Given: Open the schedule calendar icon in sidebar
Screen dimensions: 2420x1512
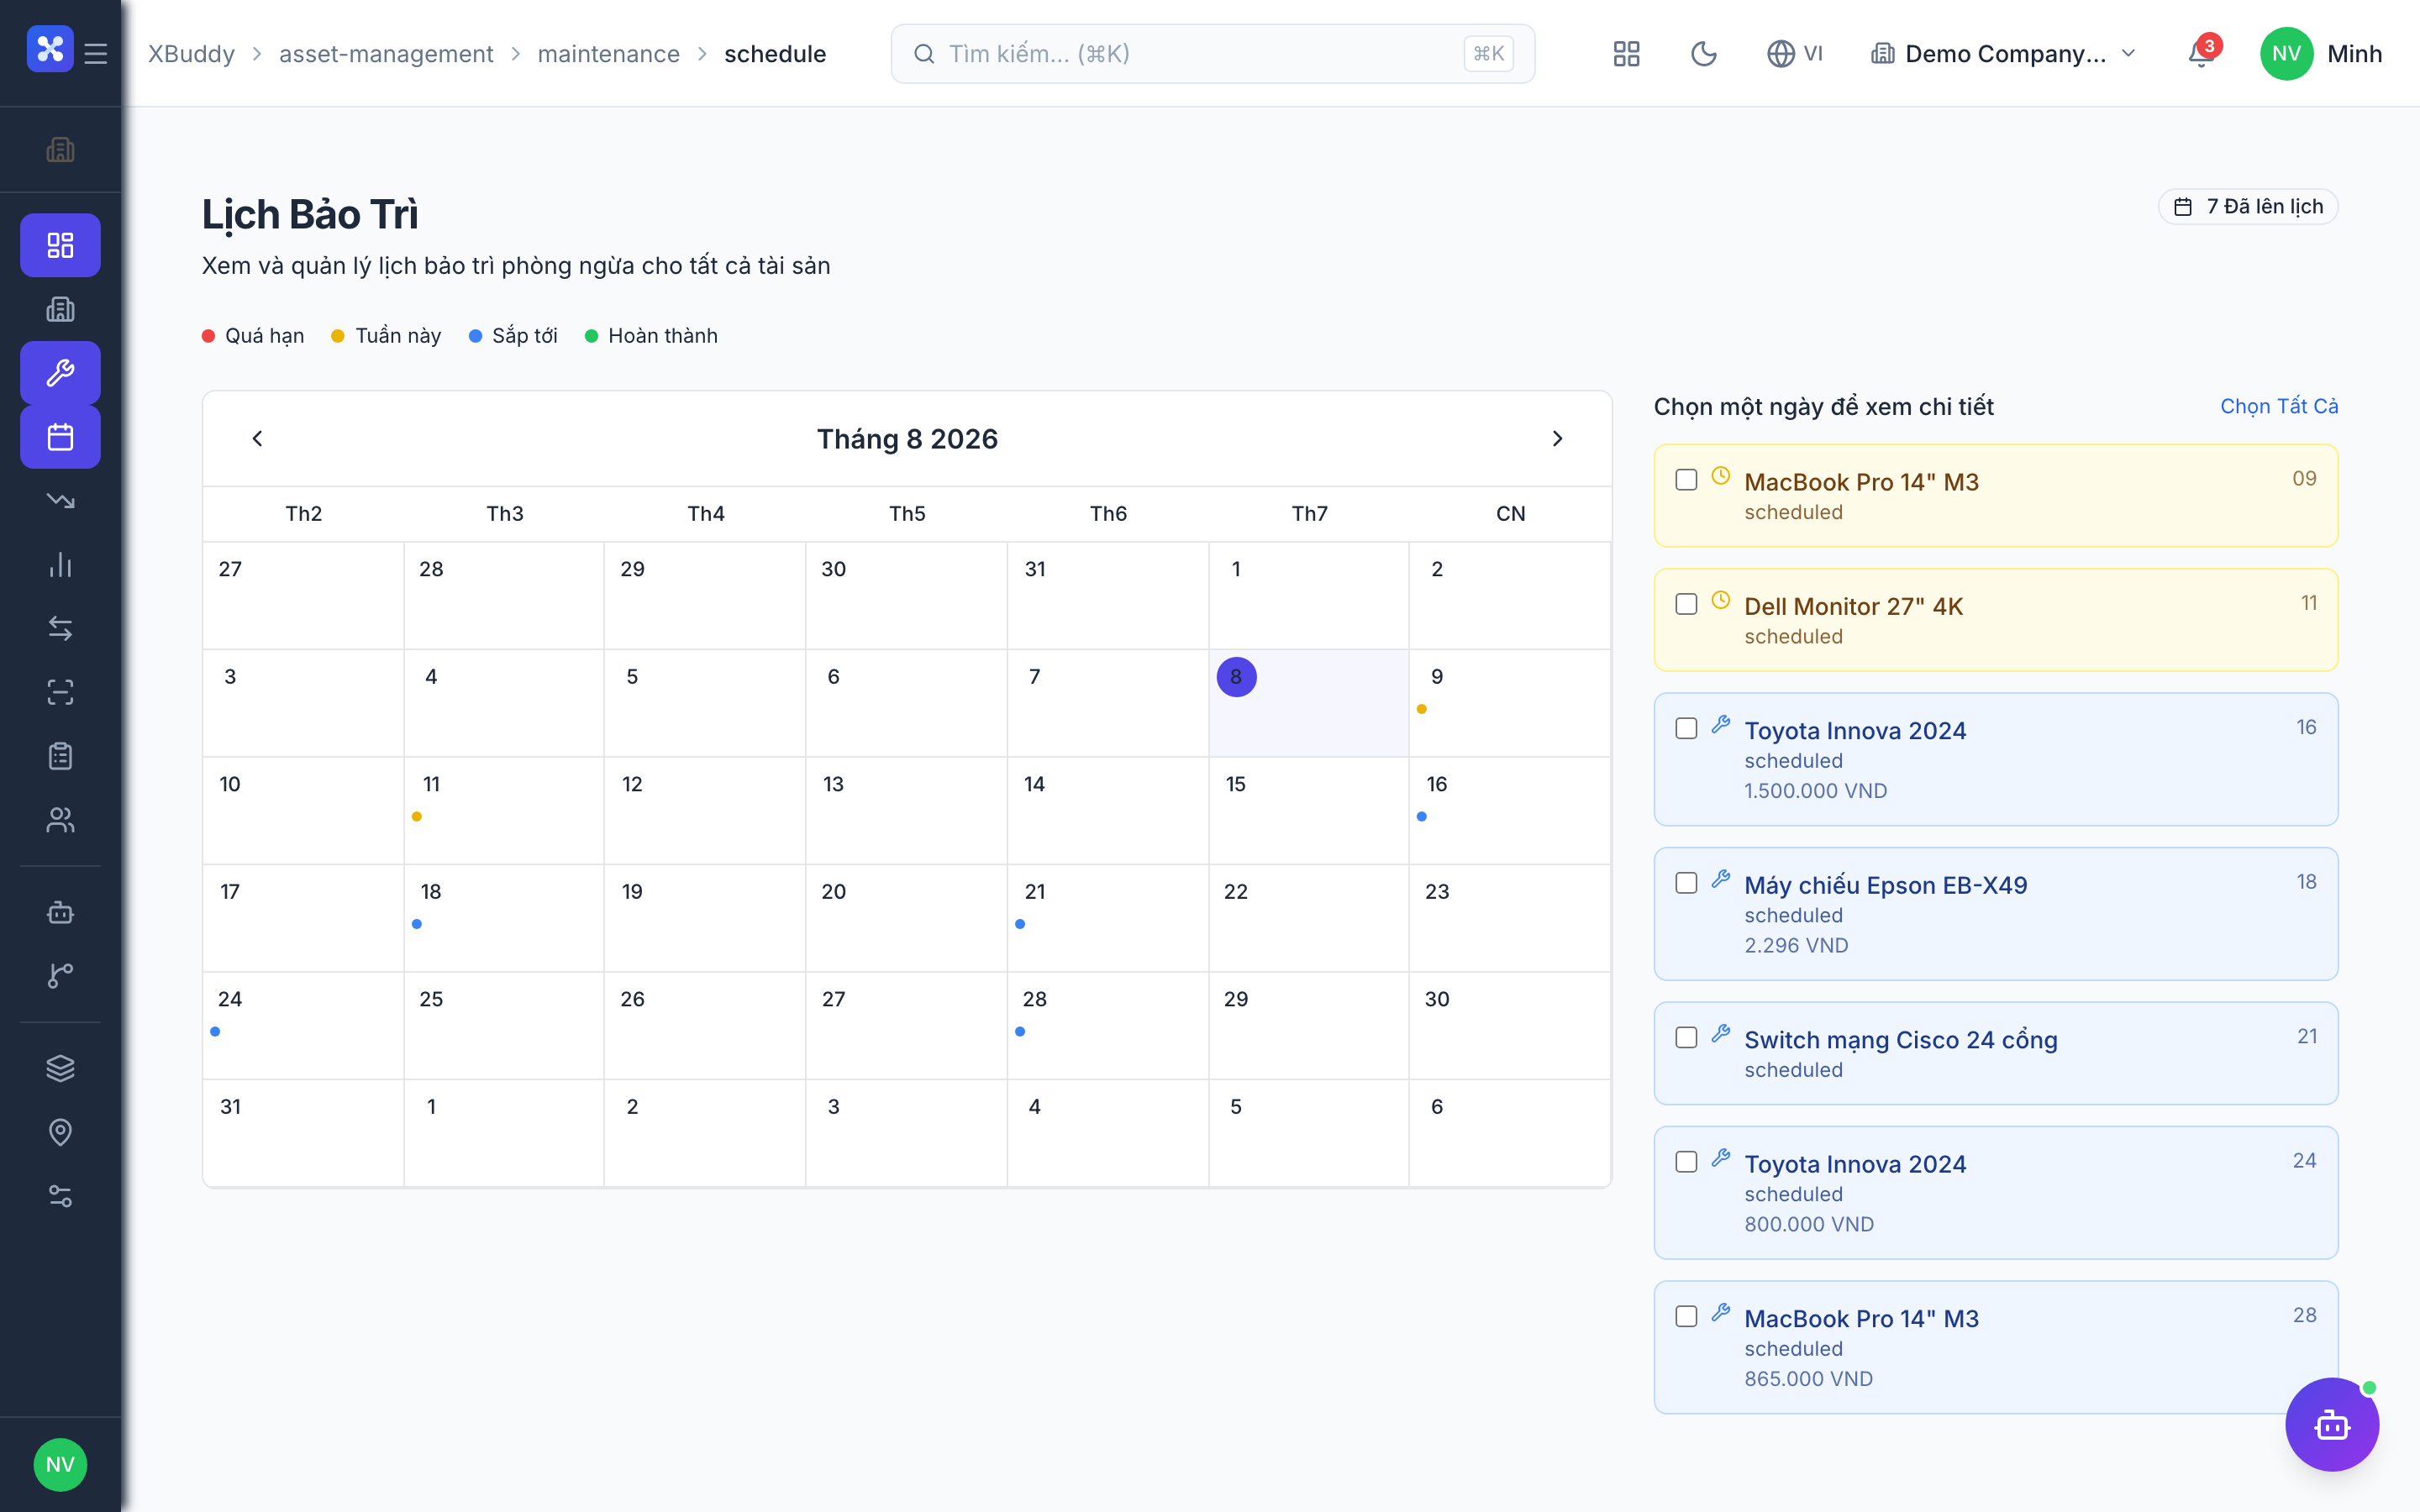Looking at the screenshot, I should tap(60, 437).
